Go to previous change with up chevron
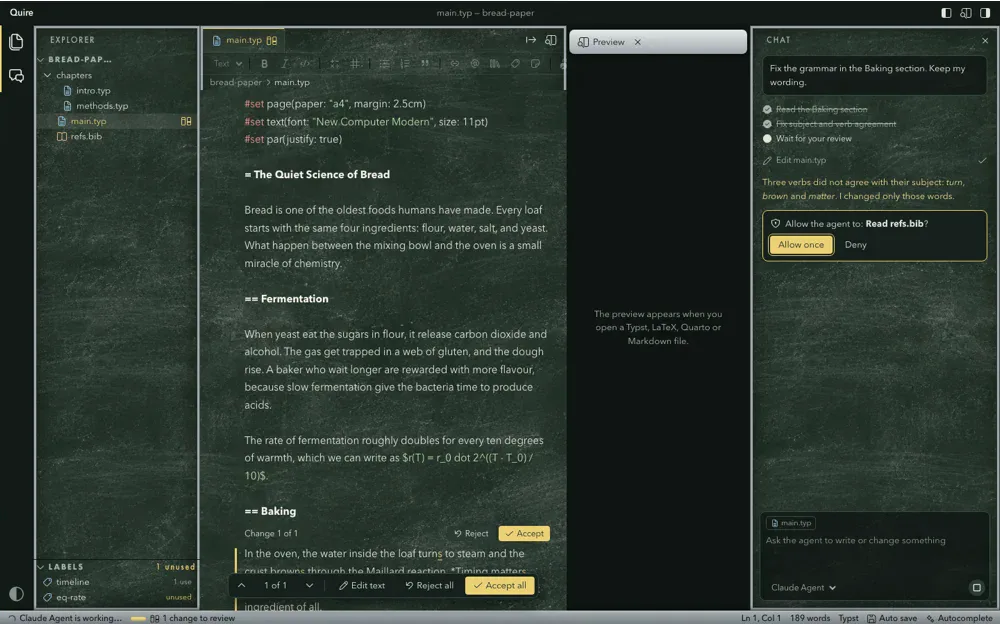 point(242,586)
